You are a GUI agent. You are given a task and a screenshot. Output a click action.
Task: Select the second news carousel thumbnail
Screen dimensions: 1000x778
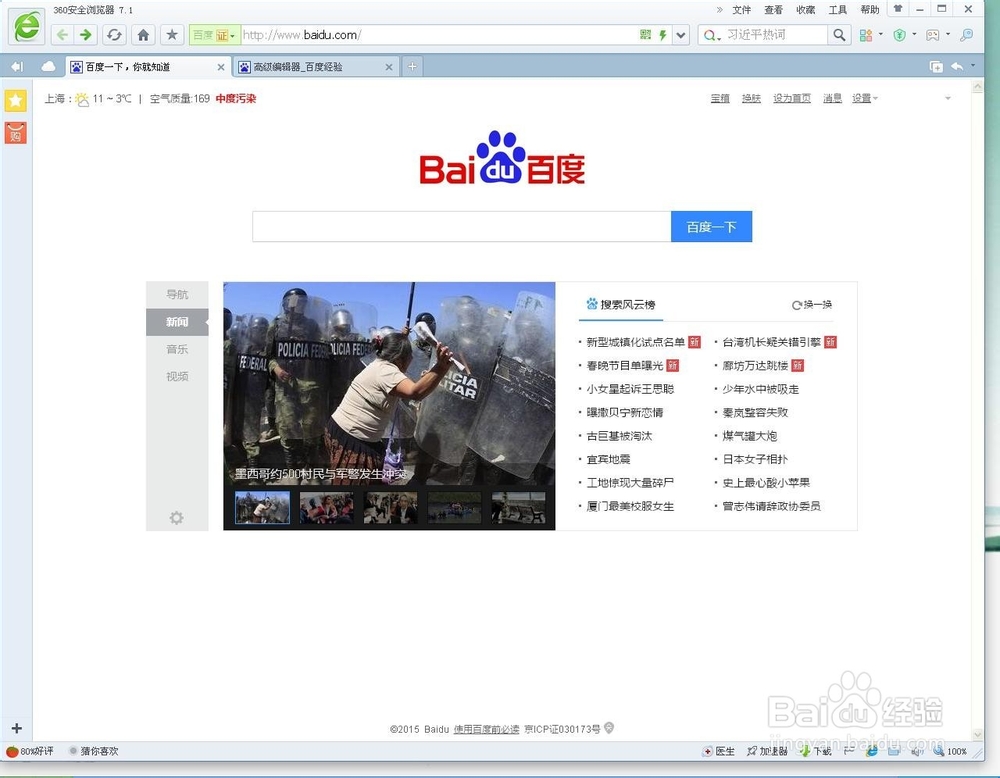coord(327,508)
